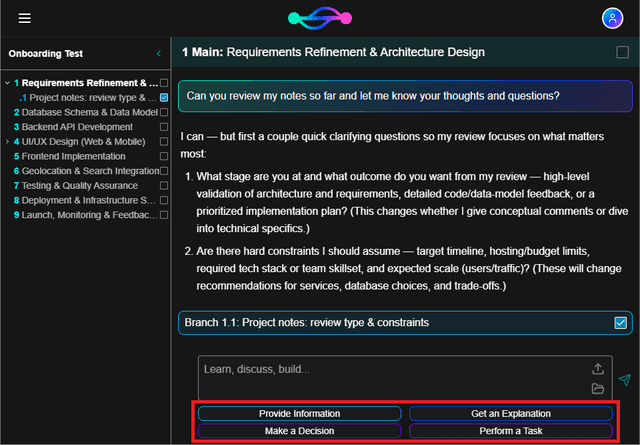
Task: Click the Provide Information button
Action: tap(299, 413)
